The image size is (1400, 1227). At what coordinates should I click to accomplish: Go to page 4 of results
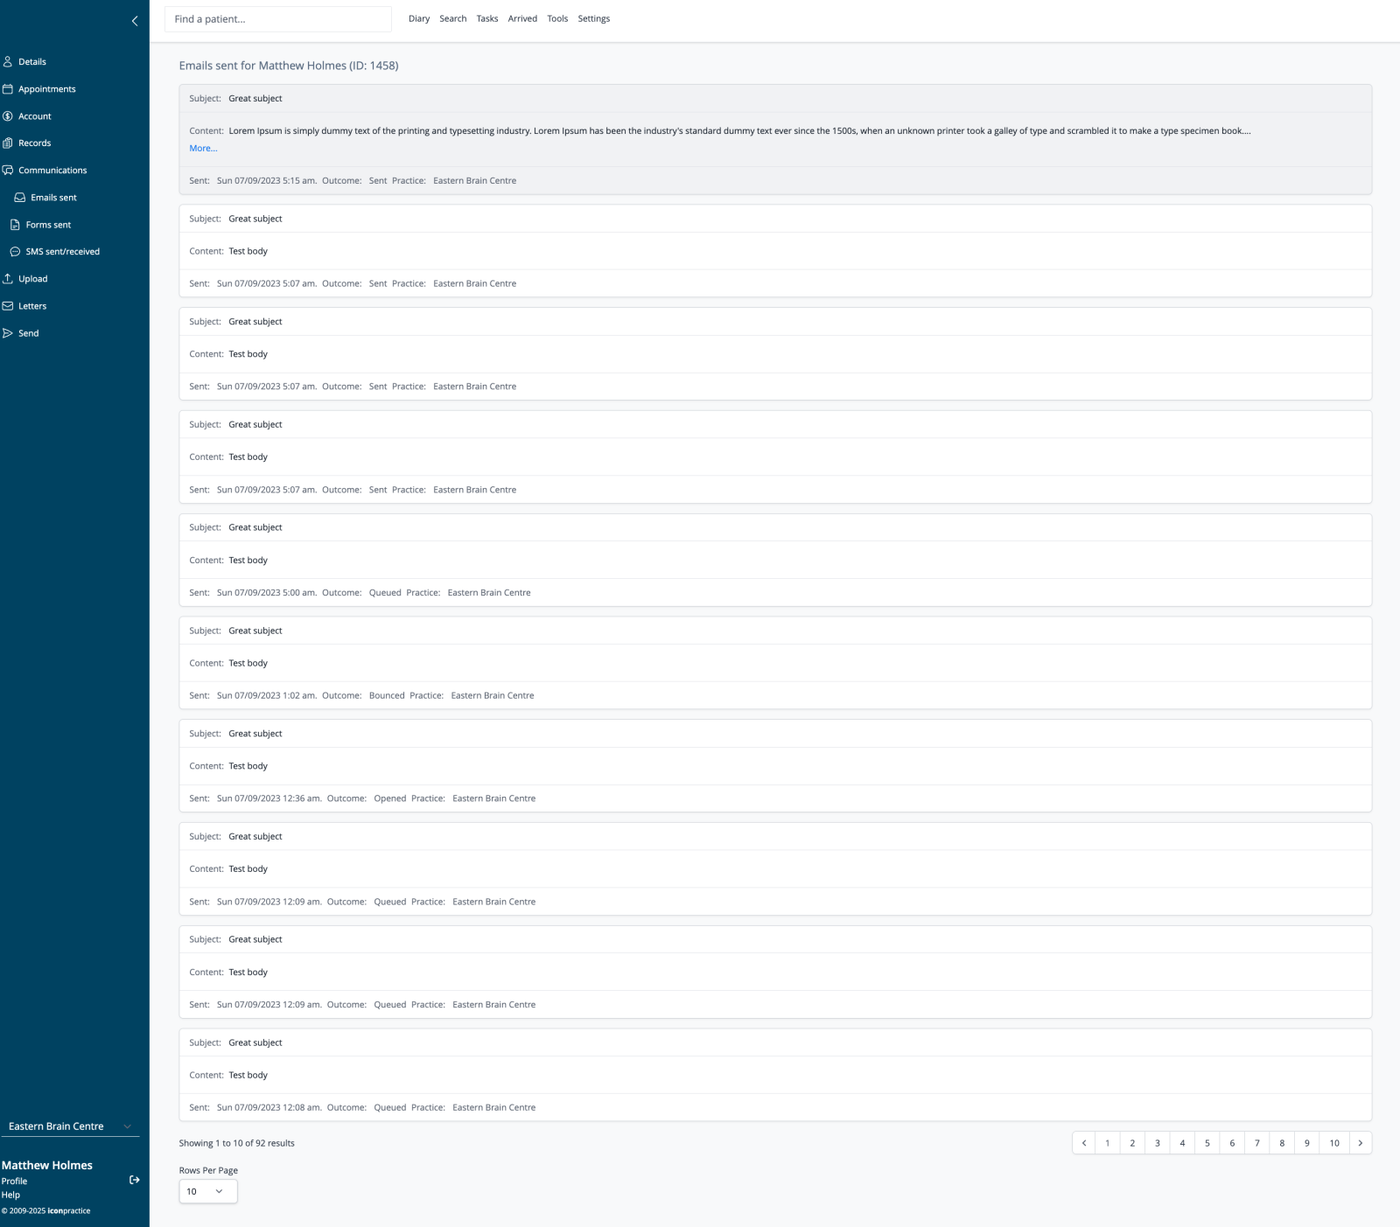1182,1143
